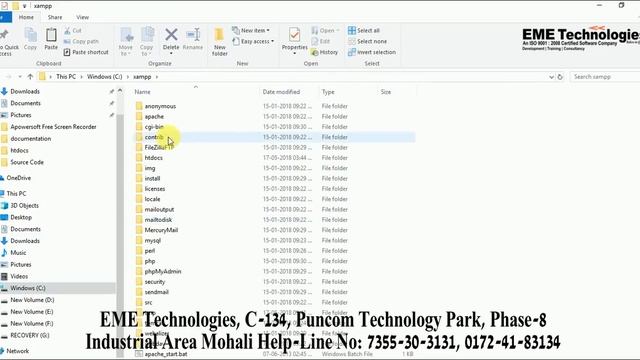Click Windows (C:) in the address path
The height and width of the screenshot is (360, 640).
click(104, 77)
